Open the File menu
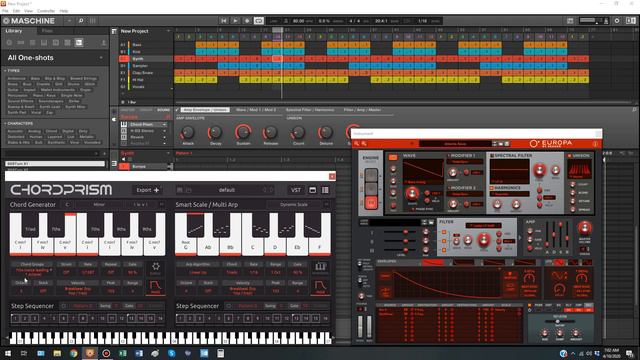Image resolution: width=640 pixels, height=360 pixels. (5, 11)
